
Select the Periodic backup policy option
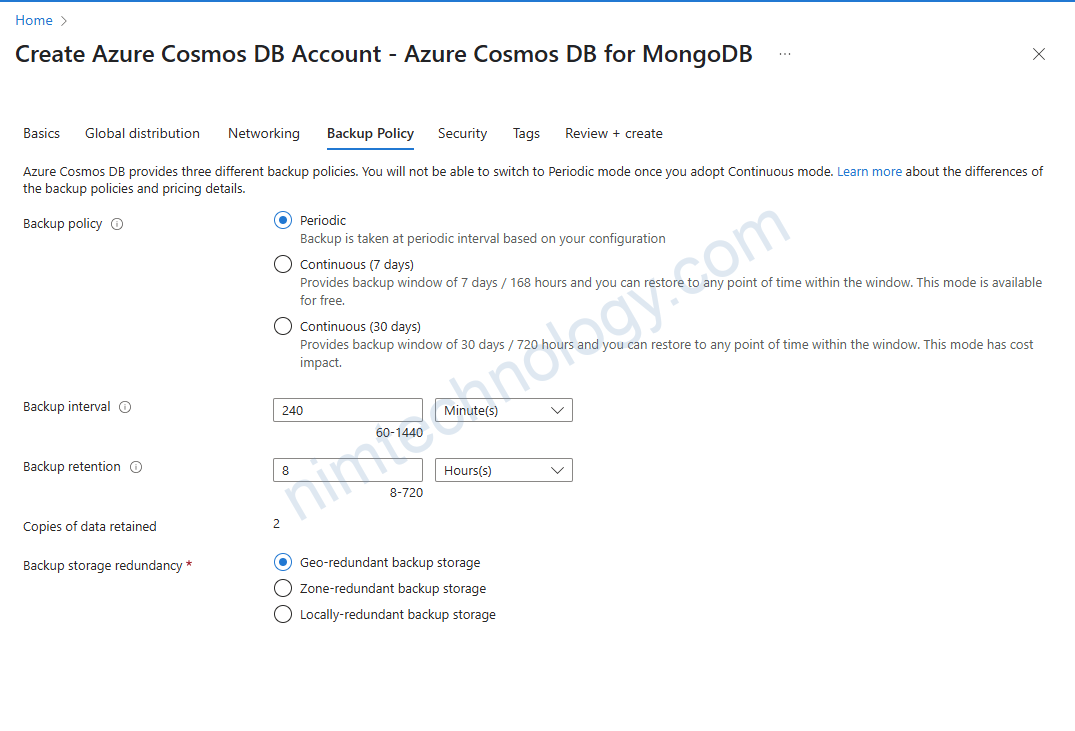[283, 221]
